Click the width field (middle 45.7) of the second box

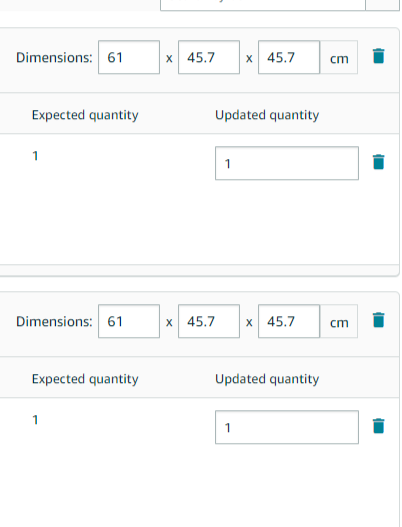pos(209,321)
